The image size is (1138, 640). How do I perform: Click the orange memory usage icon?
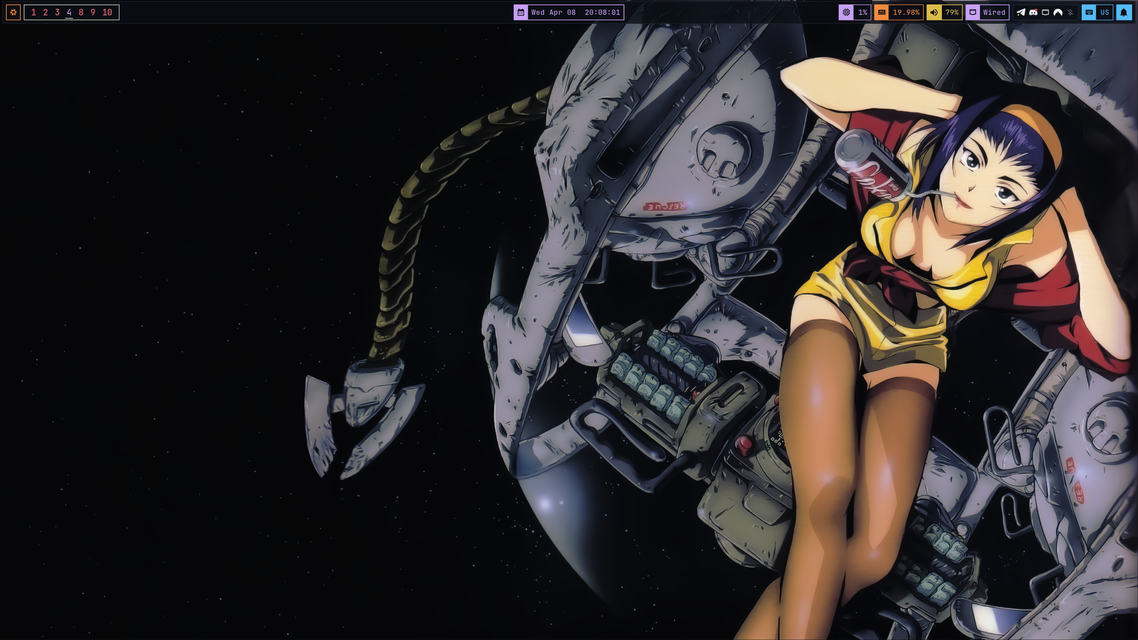click(x=881, y=12)
